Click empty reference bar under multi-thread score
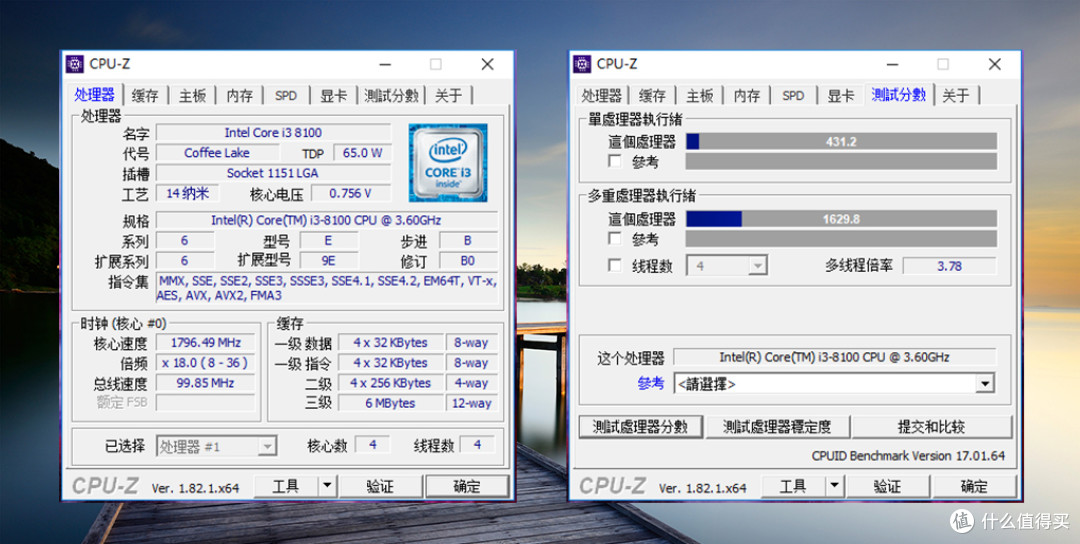The height and width of the screenshot is (544, 1080). point(841,238)
